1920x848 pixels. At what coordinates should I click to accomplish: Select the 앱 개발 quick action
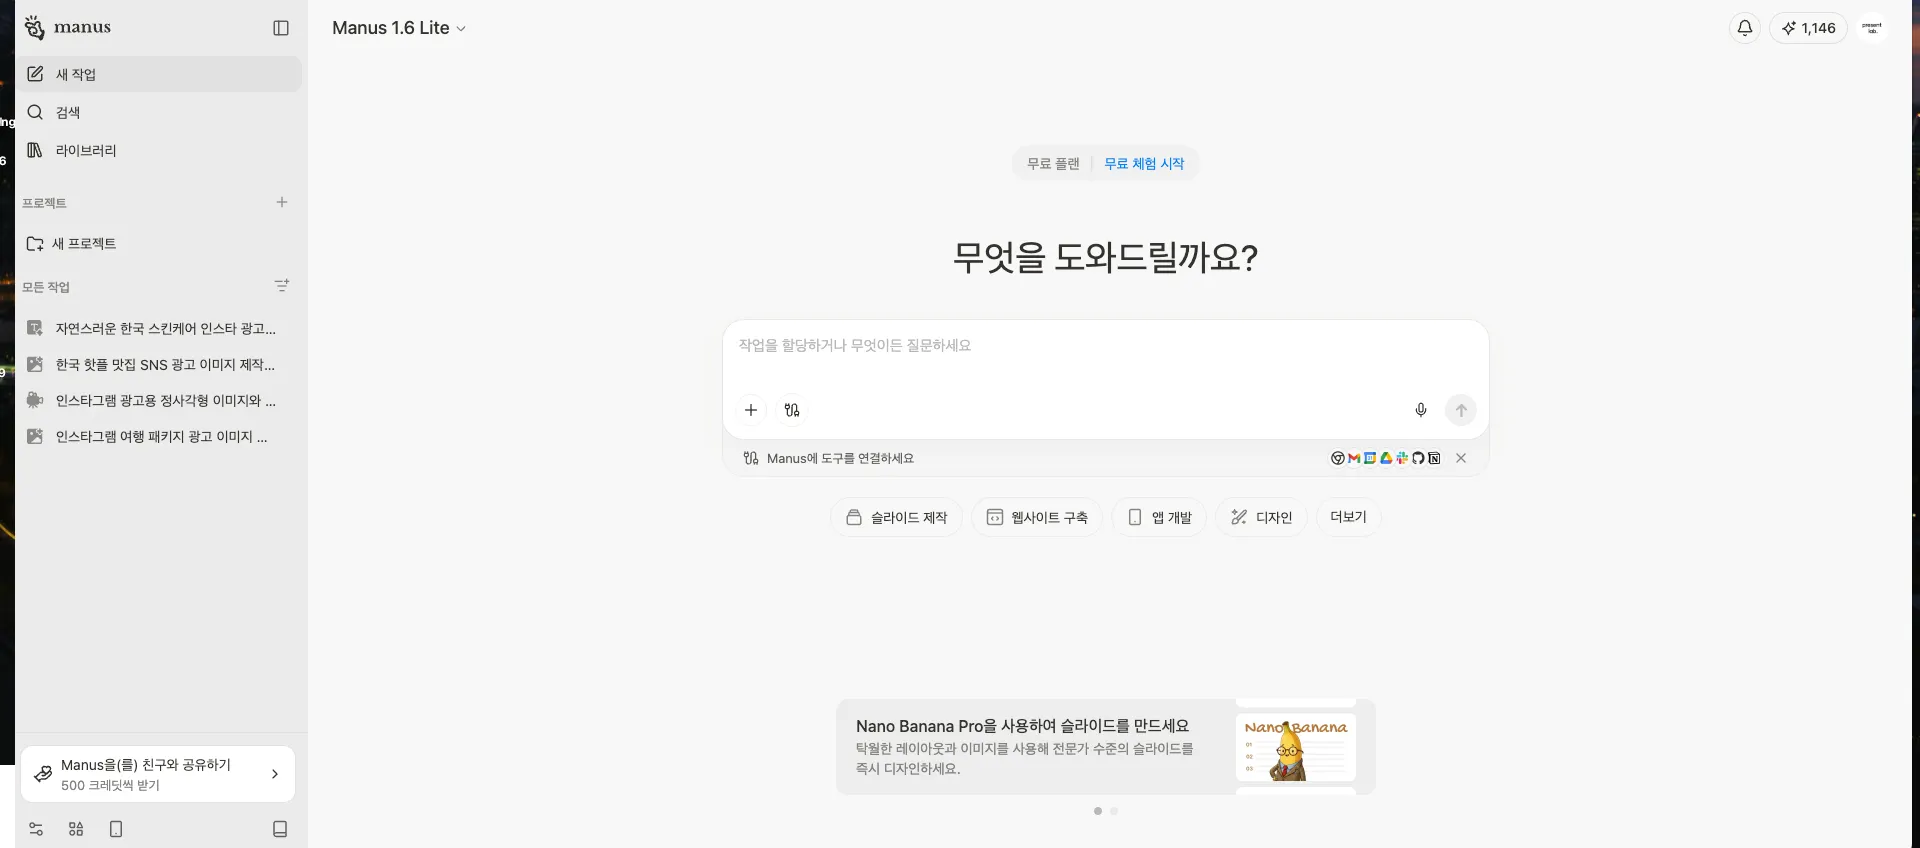[x=1160, y=517]
